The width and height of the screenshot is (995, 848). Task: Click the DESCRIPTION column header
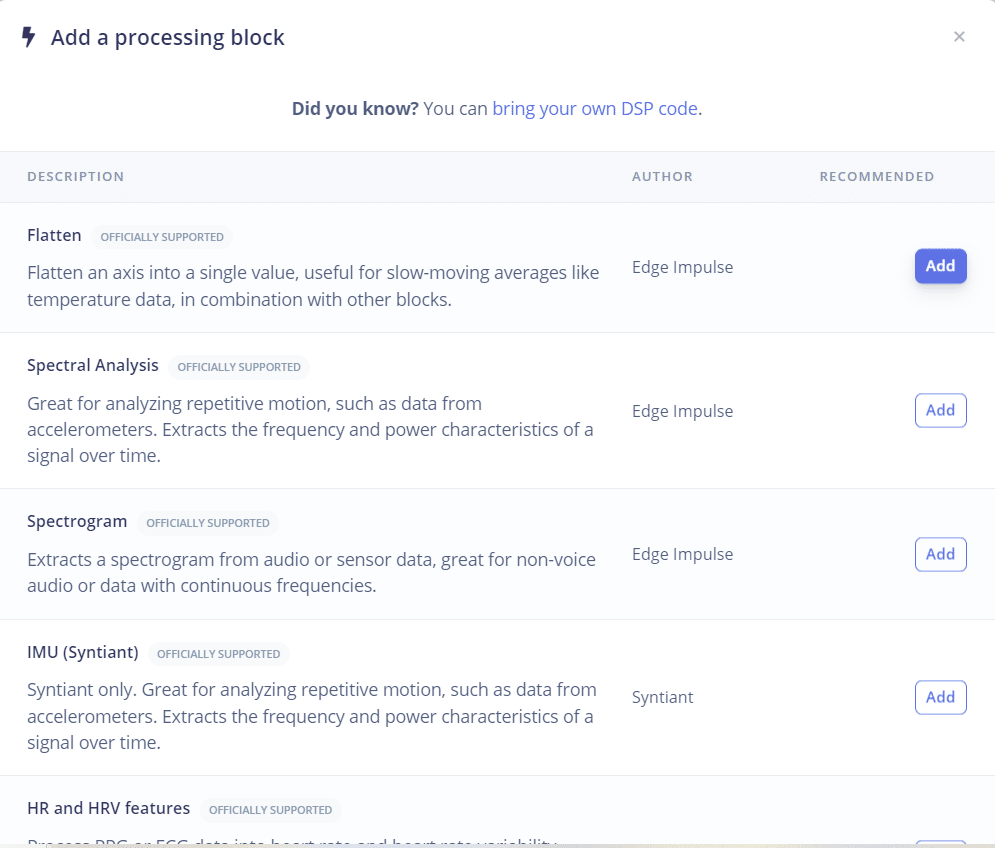76,177
